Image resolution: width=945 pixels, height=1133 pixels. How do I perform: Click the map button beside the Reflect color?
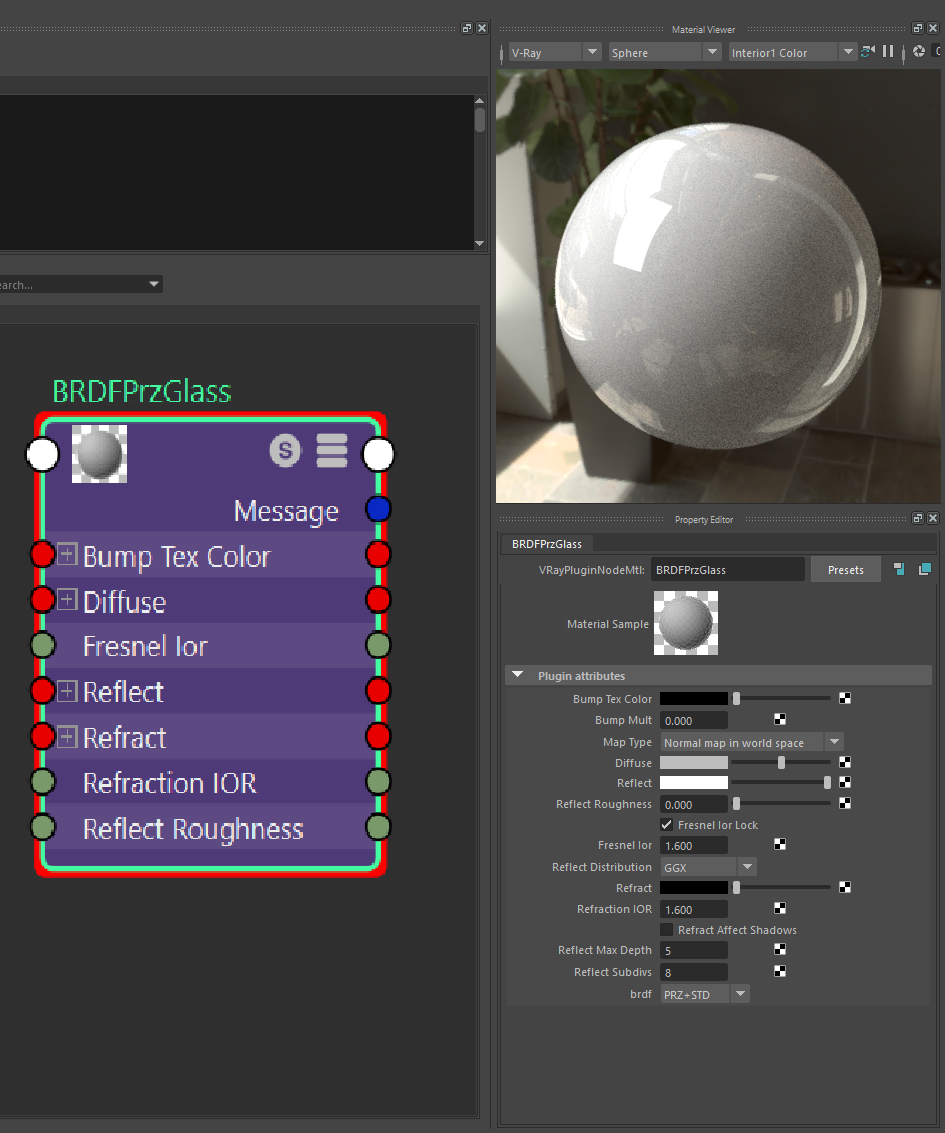click(845, 783)
